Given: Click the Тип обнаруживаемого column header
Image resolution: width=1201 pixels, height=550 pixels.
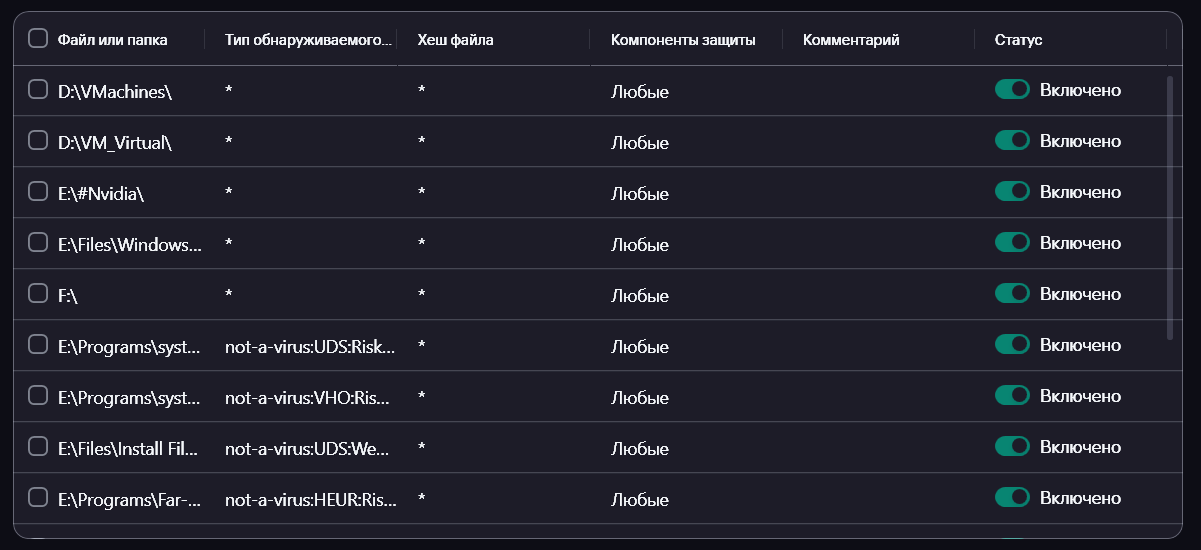Looking at the screenshot, I should pyautogui.click(x=305, y=40).
